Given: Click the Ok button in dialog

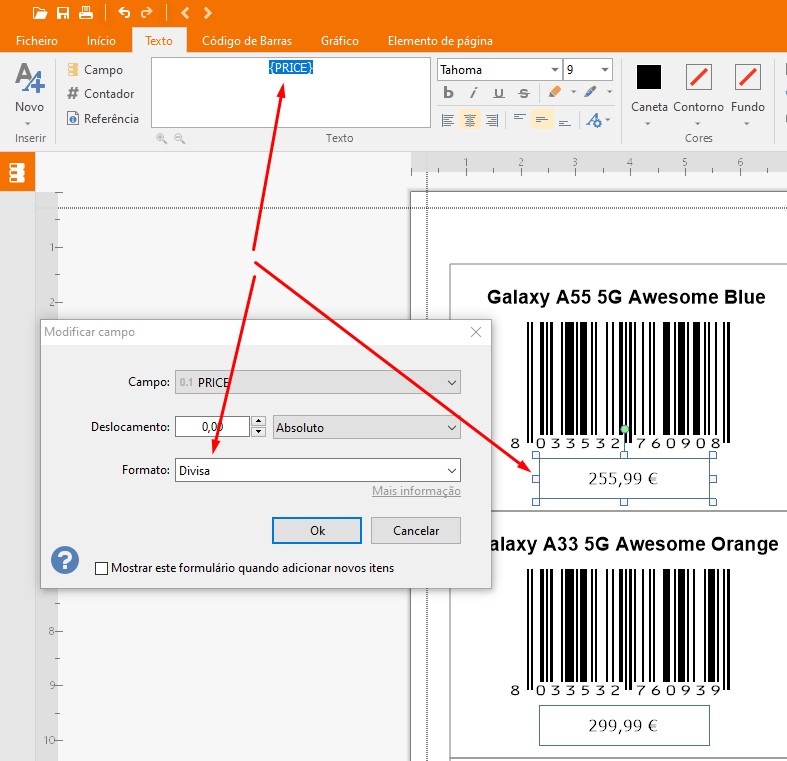Looking at the screenshot, I should click(317, 530).
